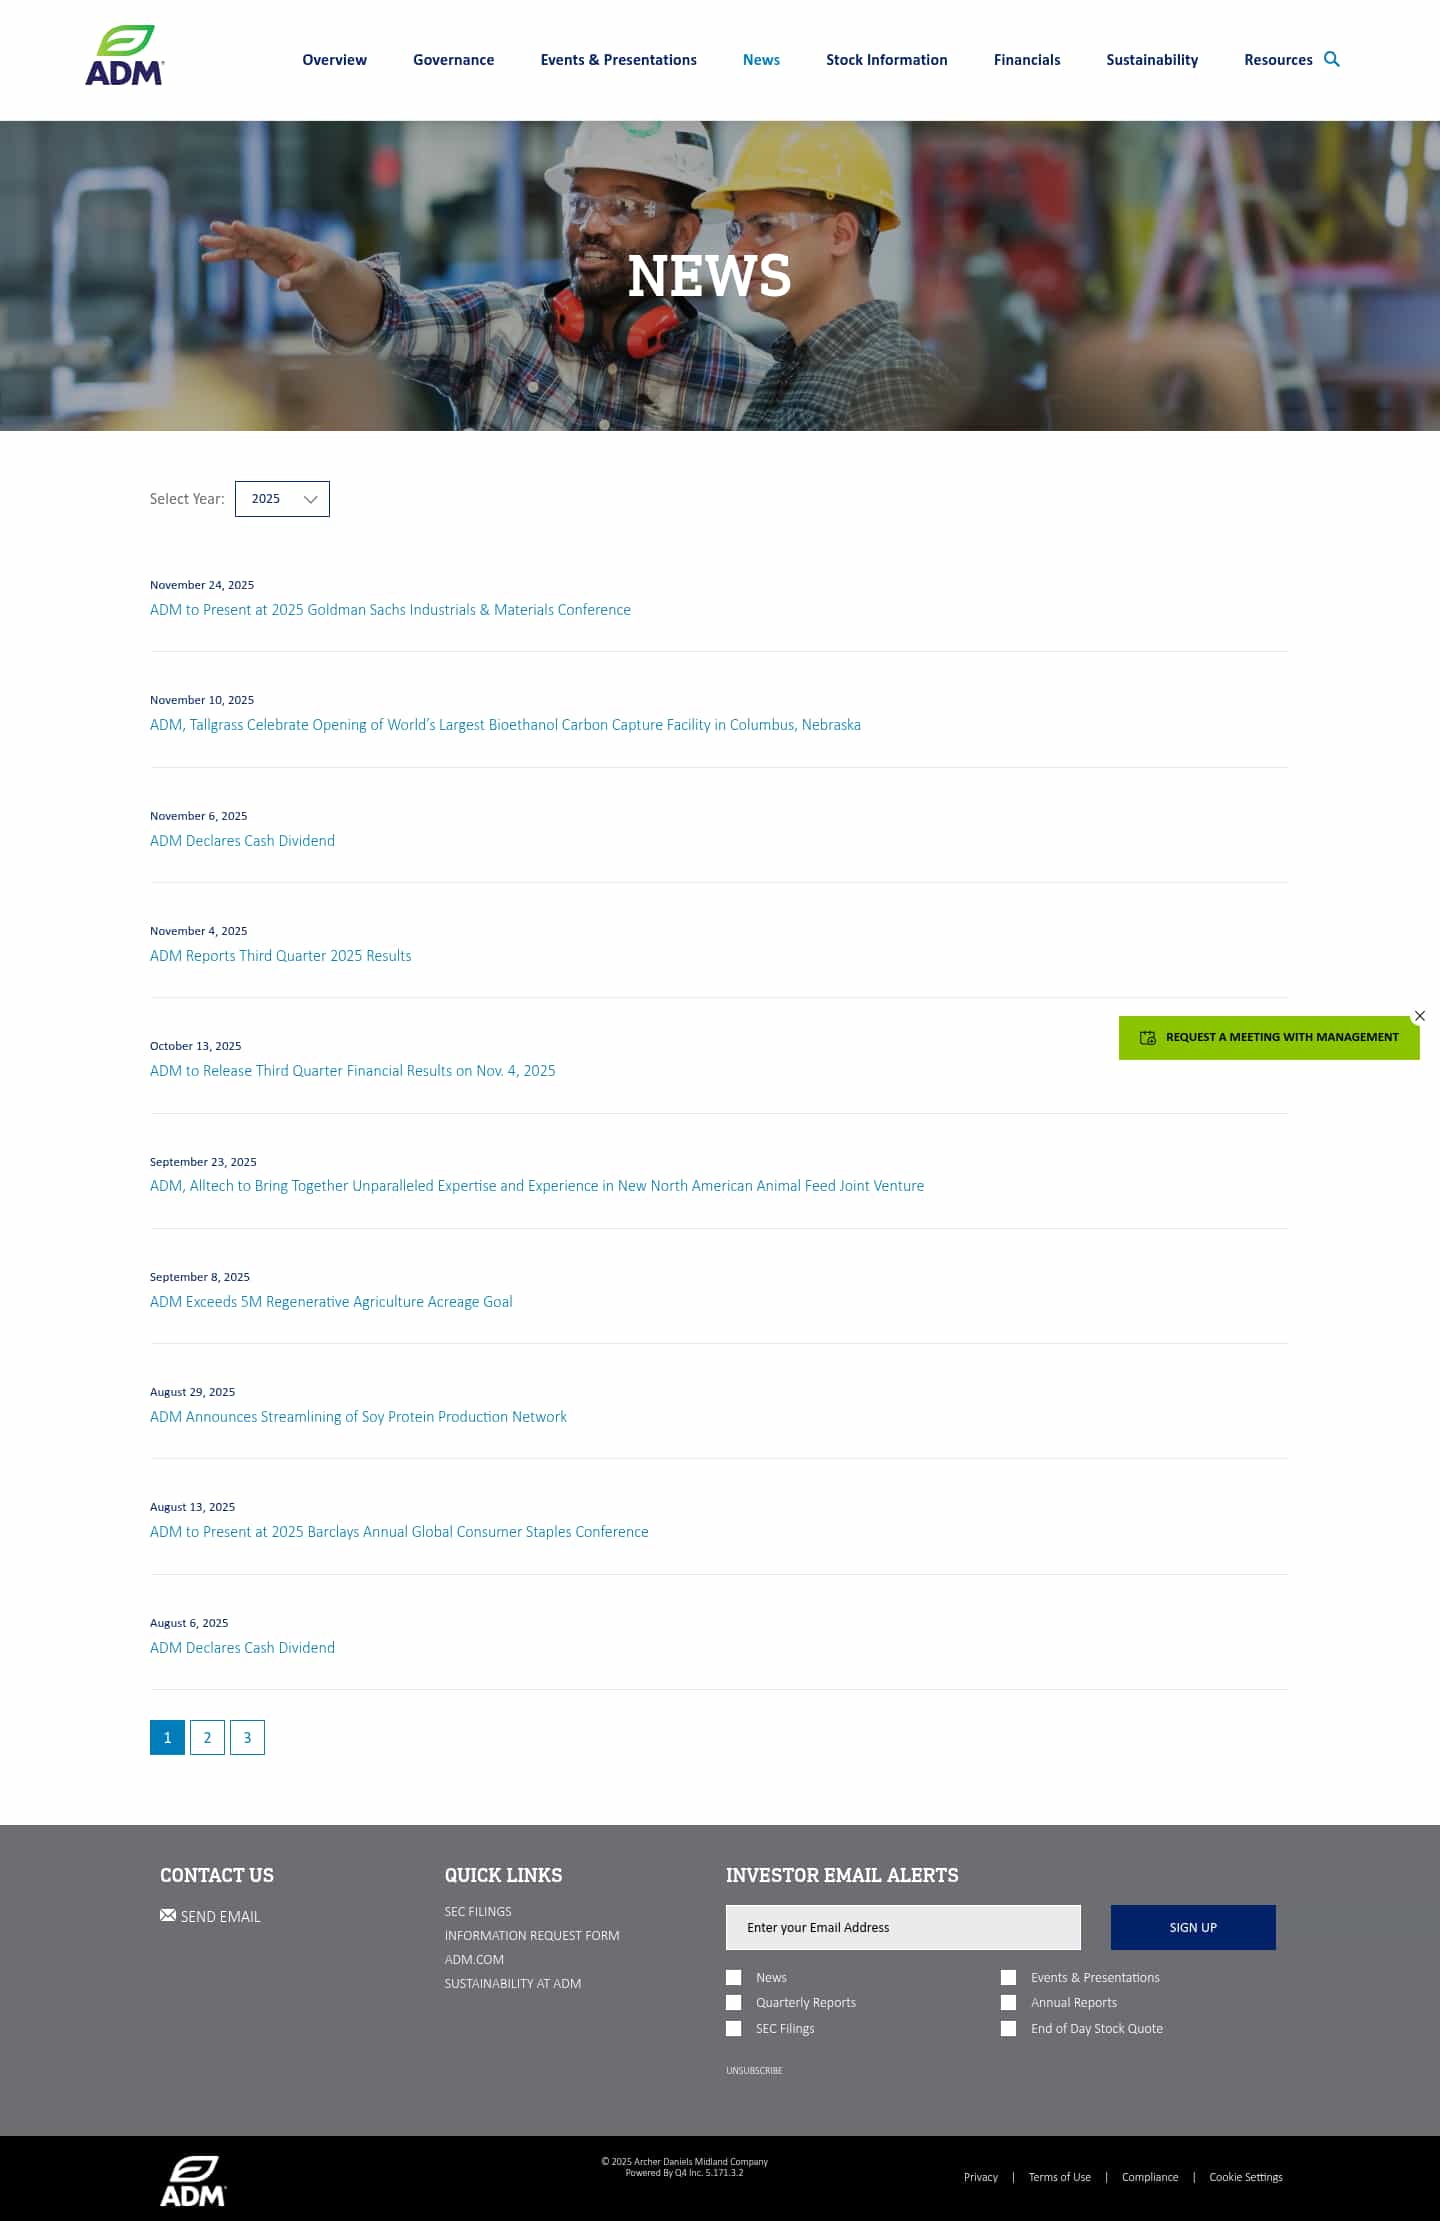
Task: Open the Terms of Use link
Action: coord(1060,2178)
